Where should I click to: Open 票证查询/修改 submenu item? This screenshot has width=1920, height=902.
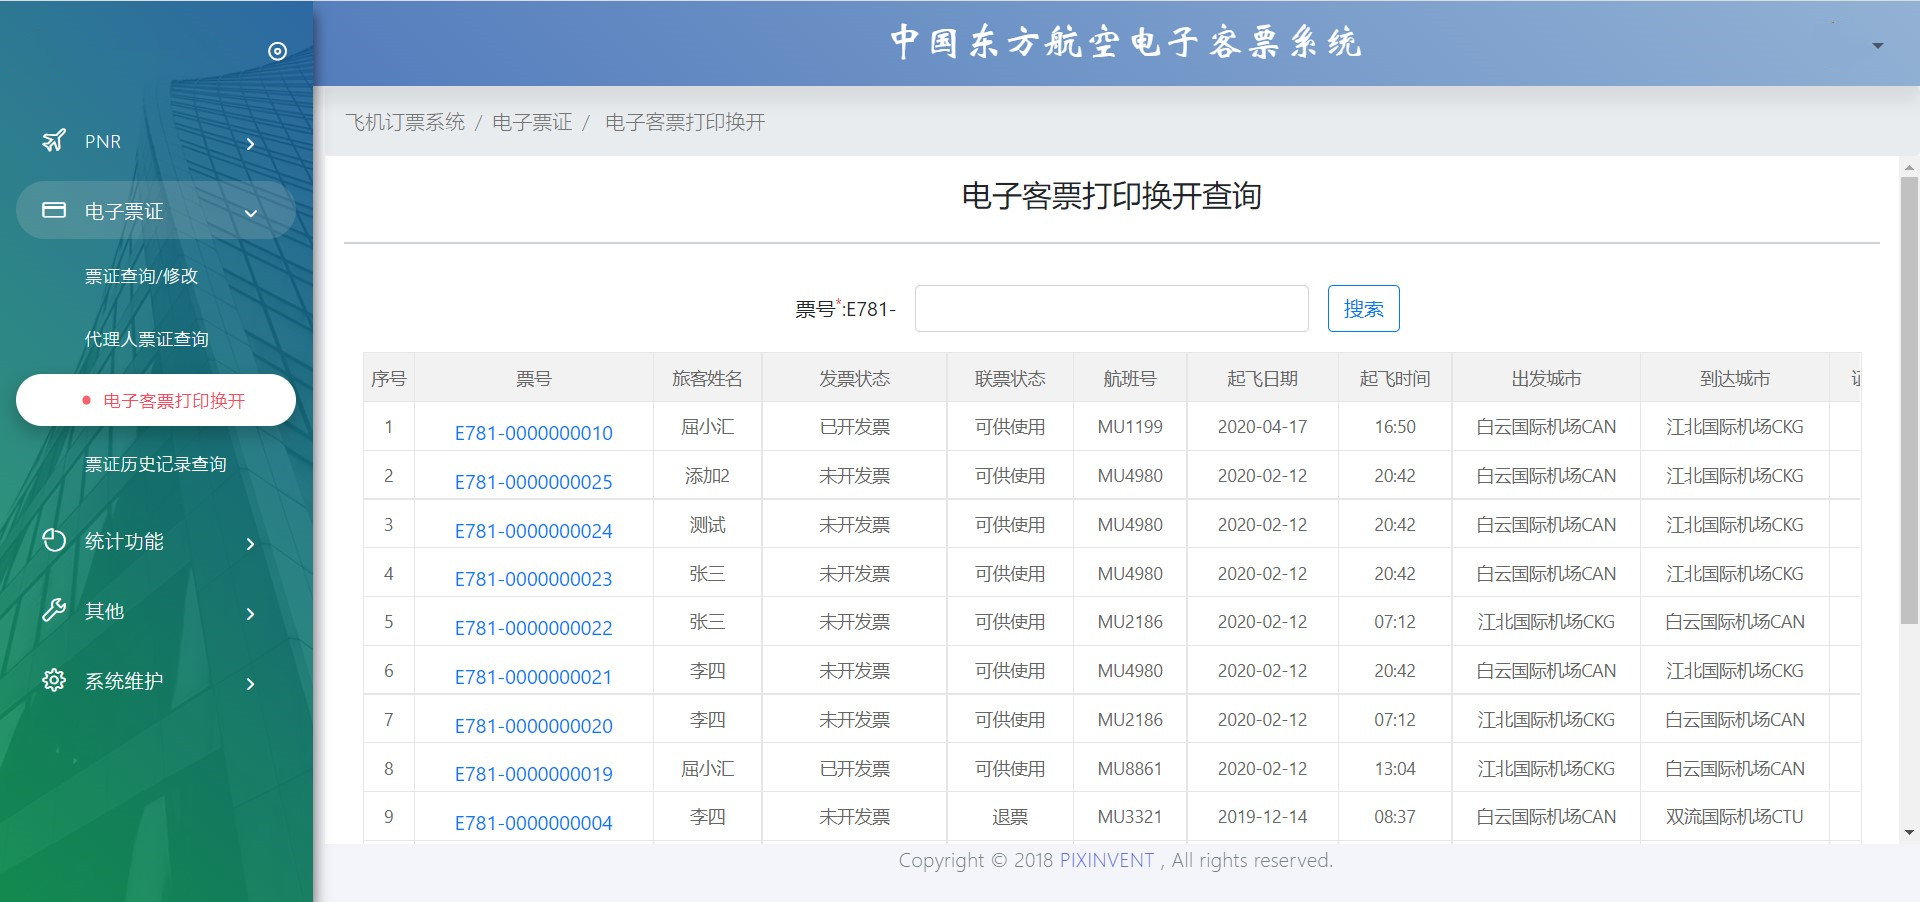(x=141, y=276)
